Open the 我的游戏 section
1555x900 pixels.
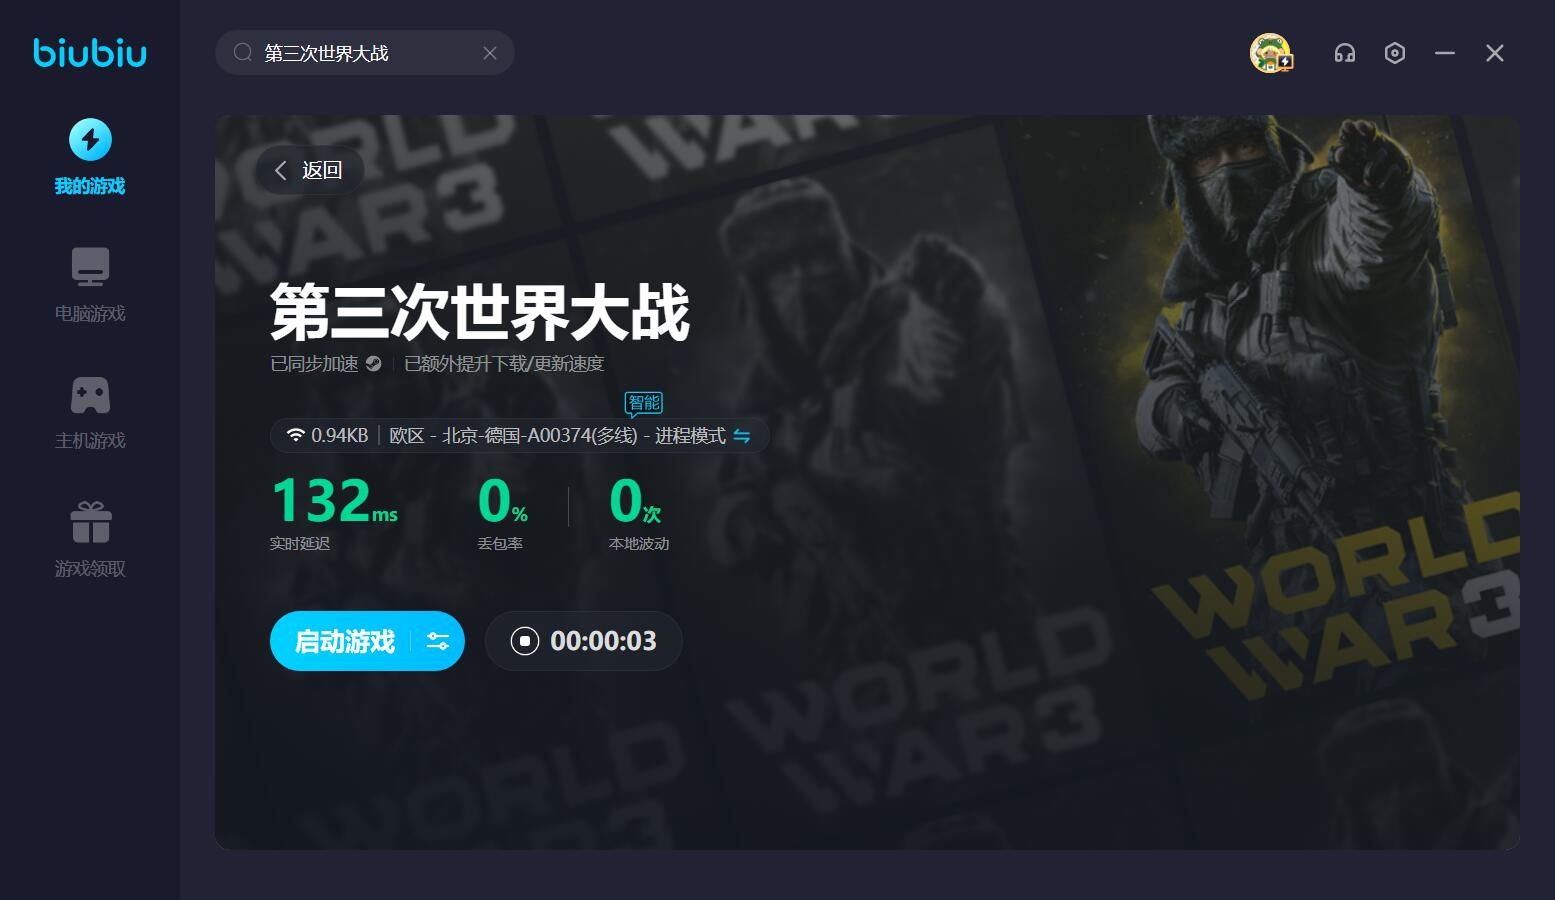tap(90, 157)
